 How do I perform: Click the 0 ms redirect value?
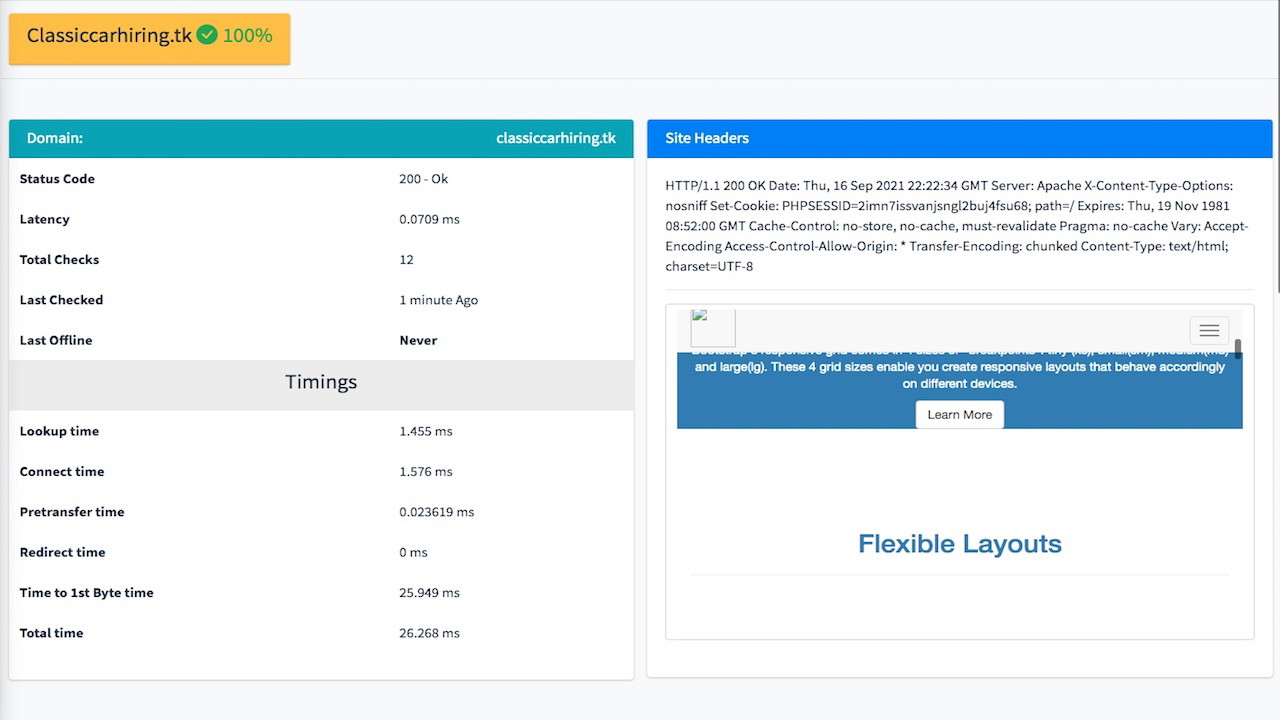tap(413, 552)
